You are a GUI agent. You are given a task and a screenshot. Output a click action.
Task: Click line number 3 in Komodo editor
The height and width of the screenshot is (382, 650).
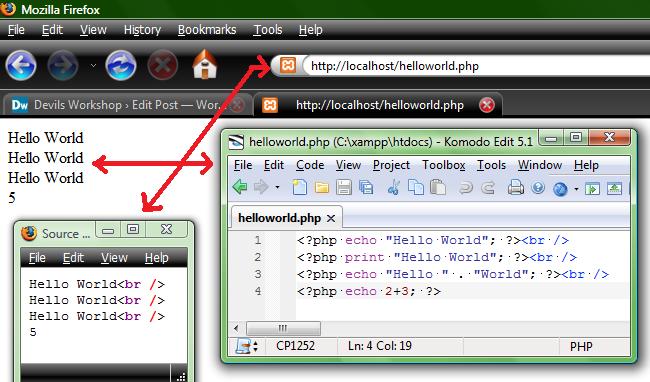[258, 274]
